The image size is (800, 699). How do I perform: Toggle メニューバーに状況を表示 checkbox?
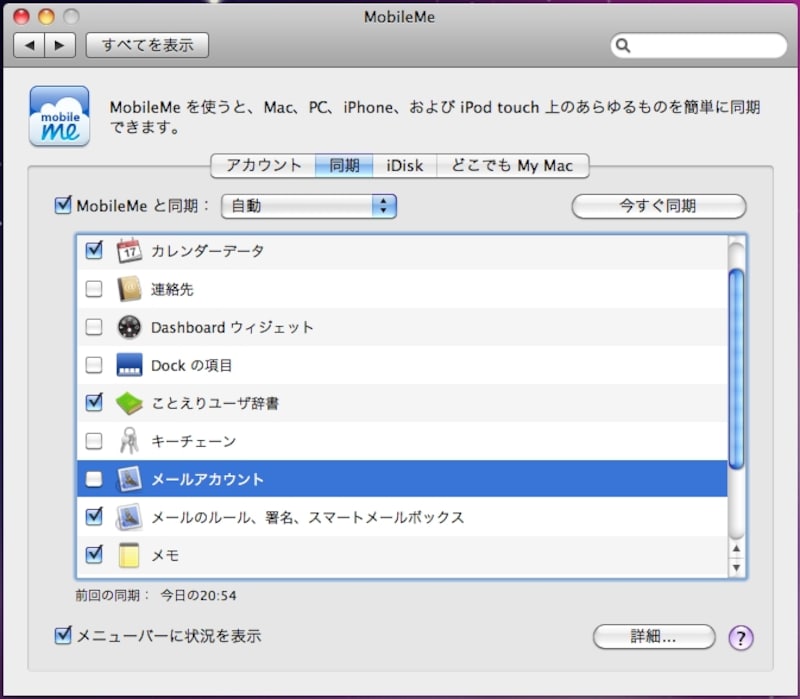63,635
